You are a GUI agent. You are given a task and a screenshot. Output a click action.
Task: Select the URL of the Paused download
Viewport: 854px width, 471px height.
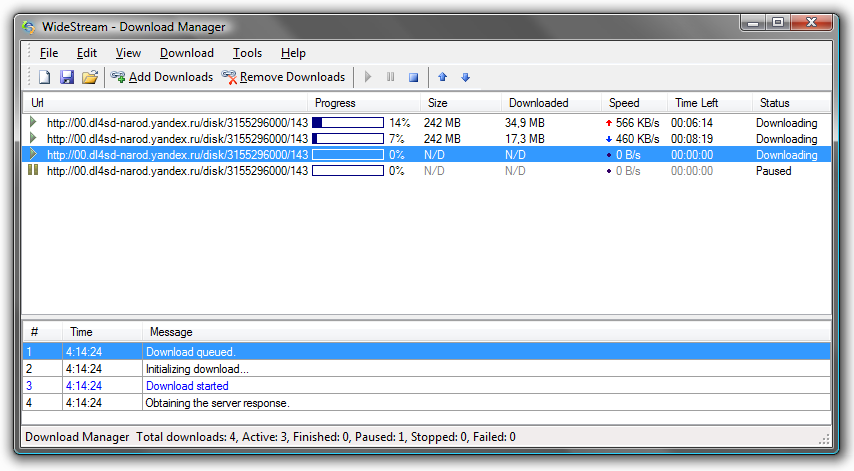click(177, 171)
